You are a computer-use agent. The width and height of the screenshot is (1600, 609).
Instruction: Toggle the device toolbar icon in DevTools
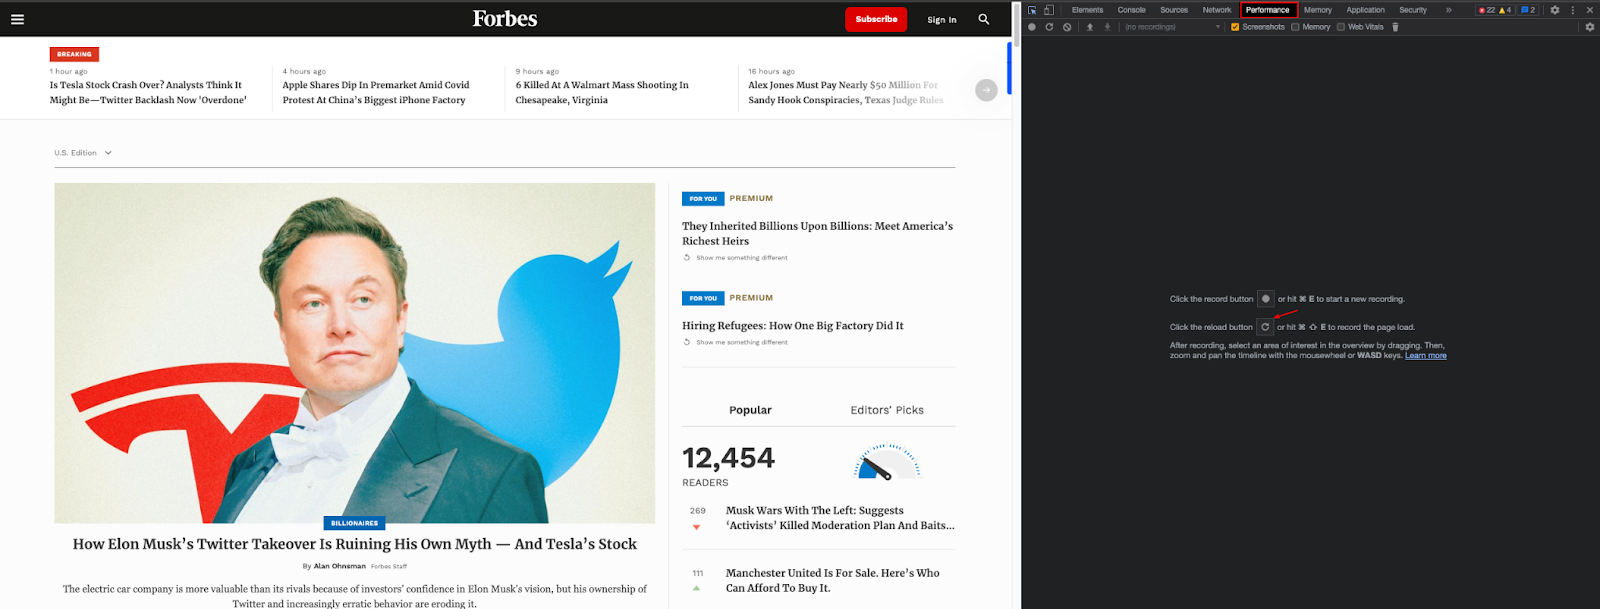click(x=1049, y=10)
